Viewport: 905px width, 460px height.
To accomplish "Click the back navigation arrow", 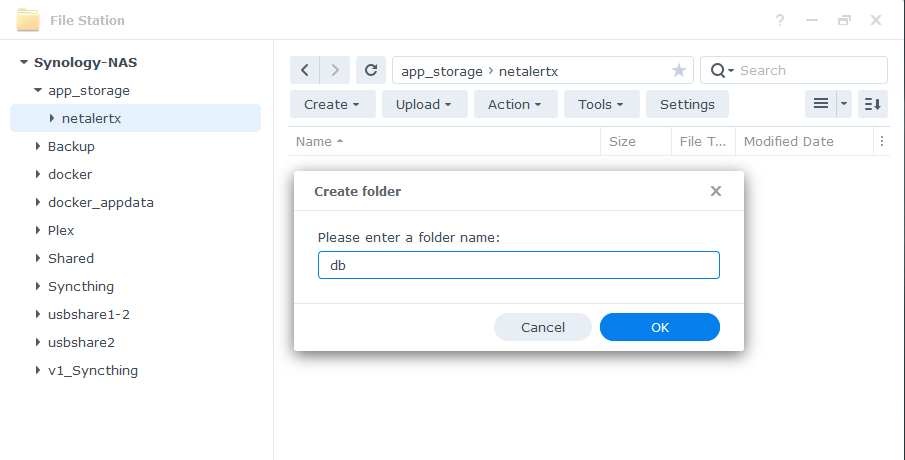I will pos(305,70).
